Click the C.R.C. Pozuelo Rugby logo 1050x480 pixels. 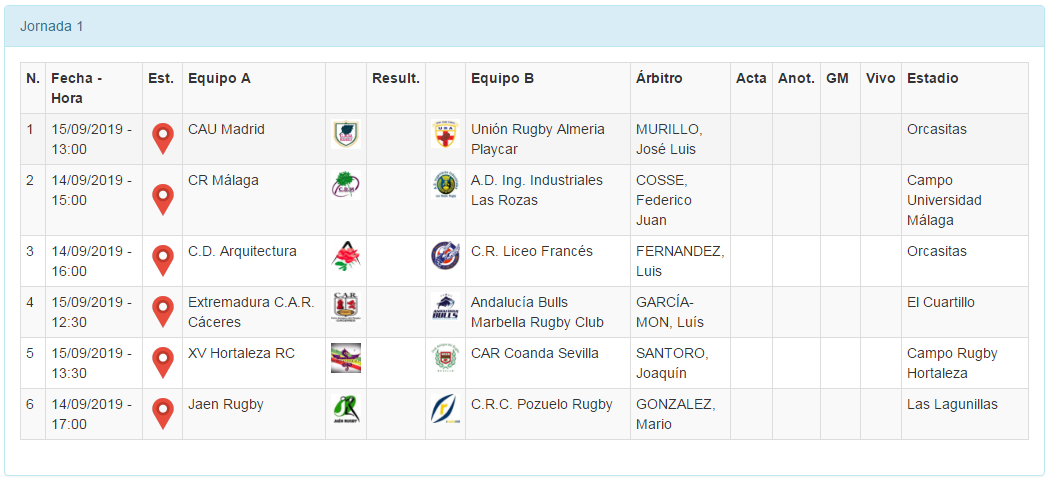point(445,409)
